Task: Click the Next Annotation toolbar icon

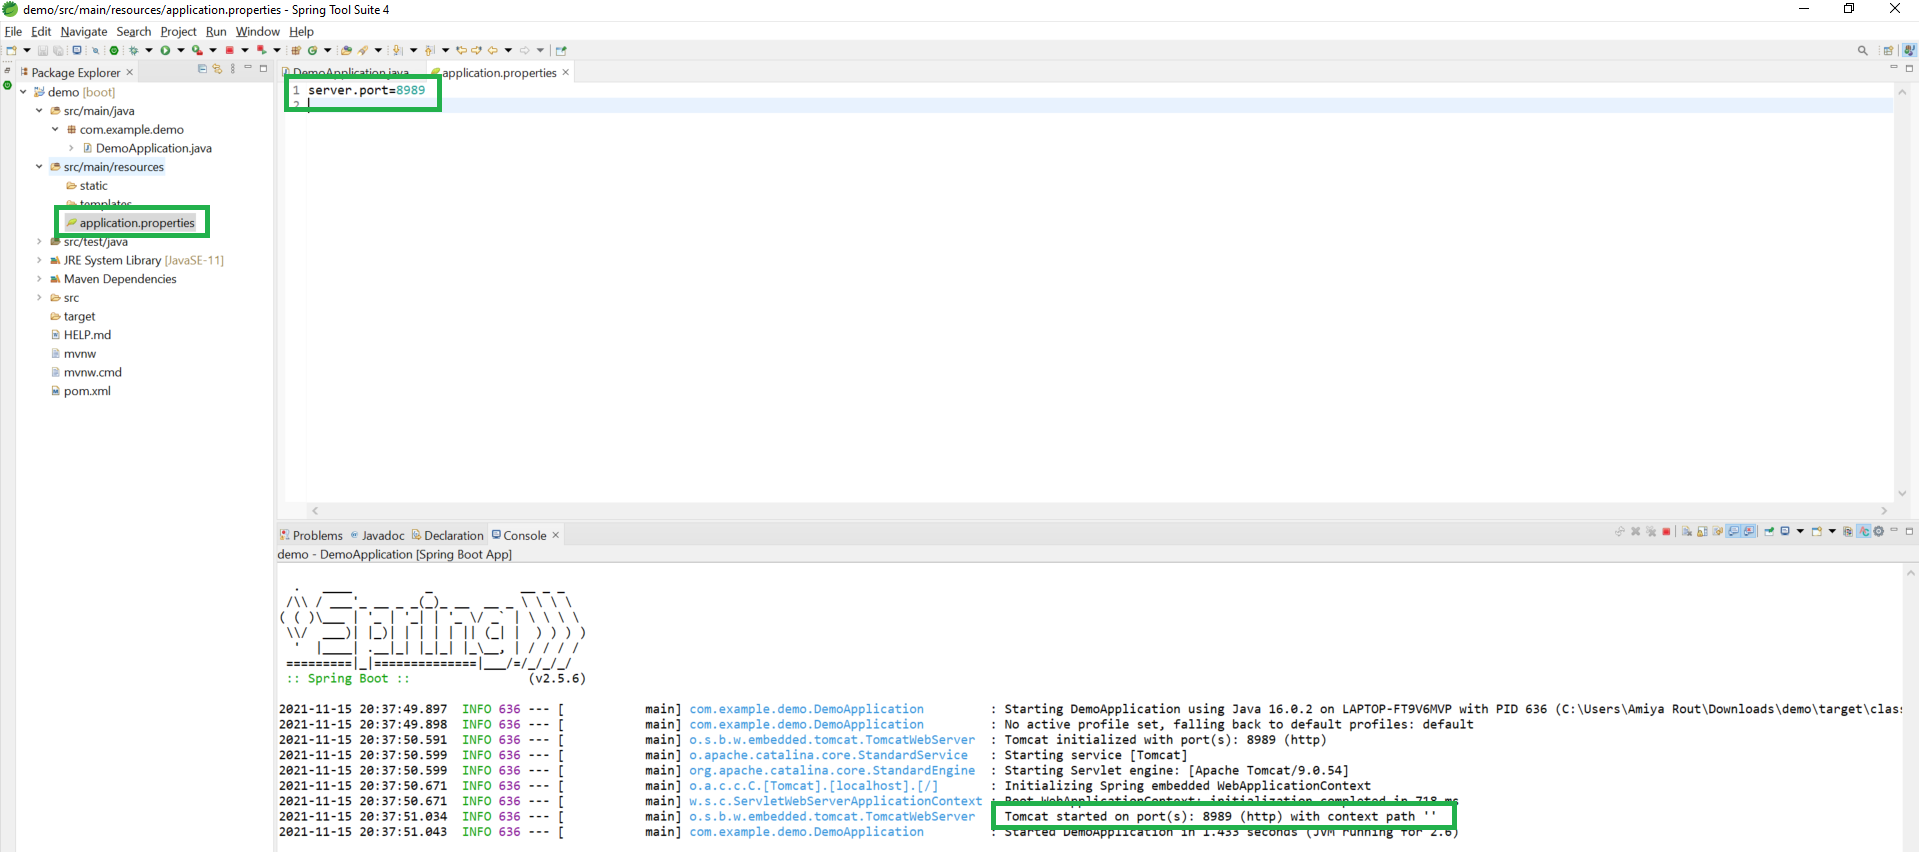Action: click(x=397, y=50)
